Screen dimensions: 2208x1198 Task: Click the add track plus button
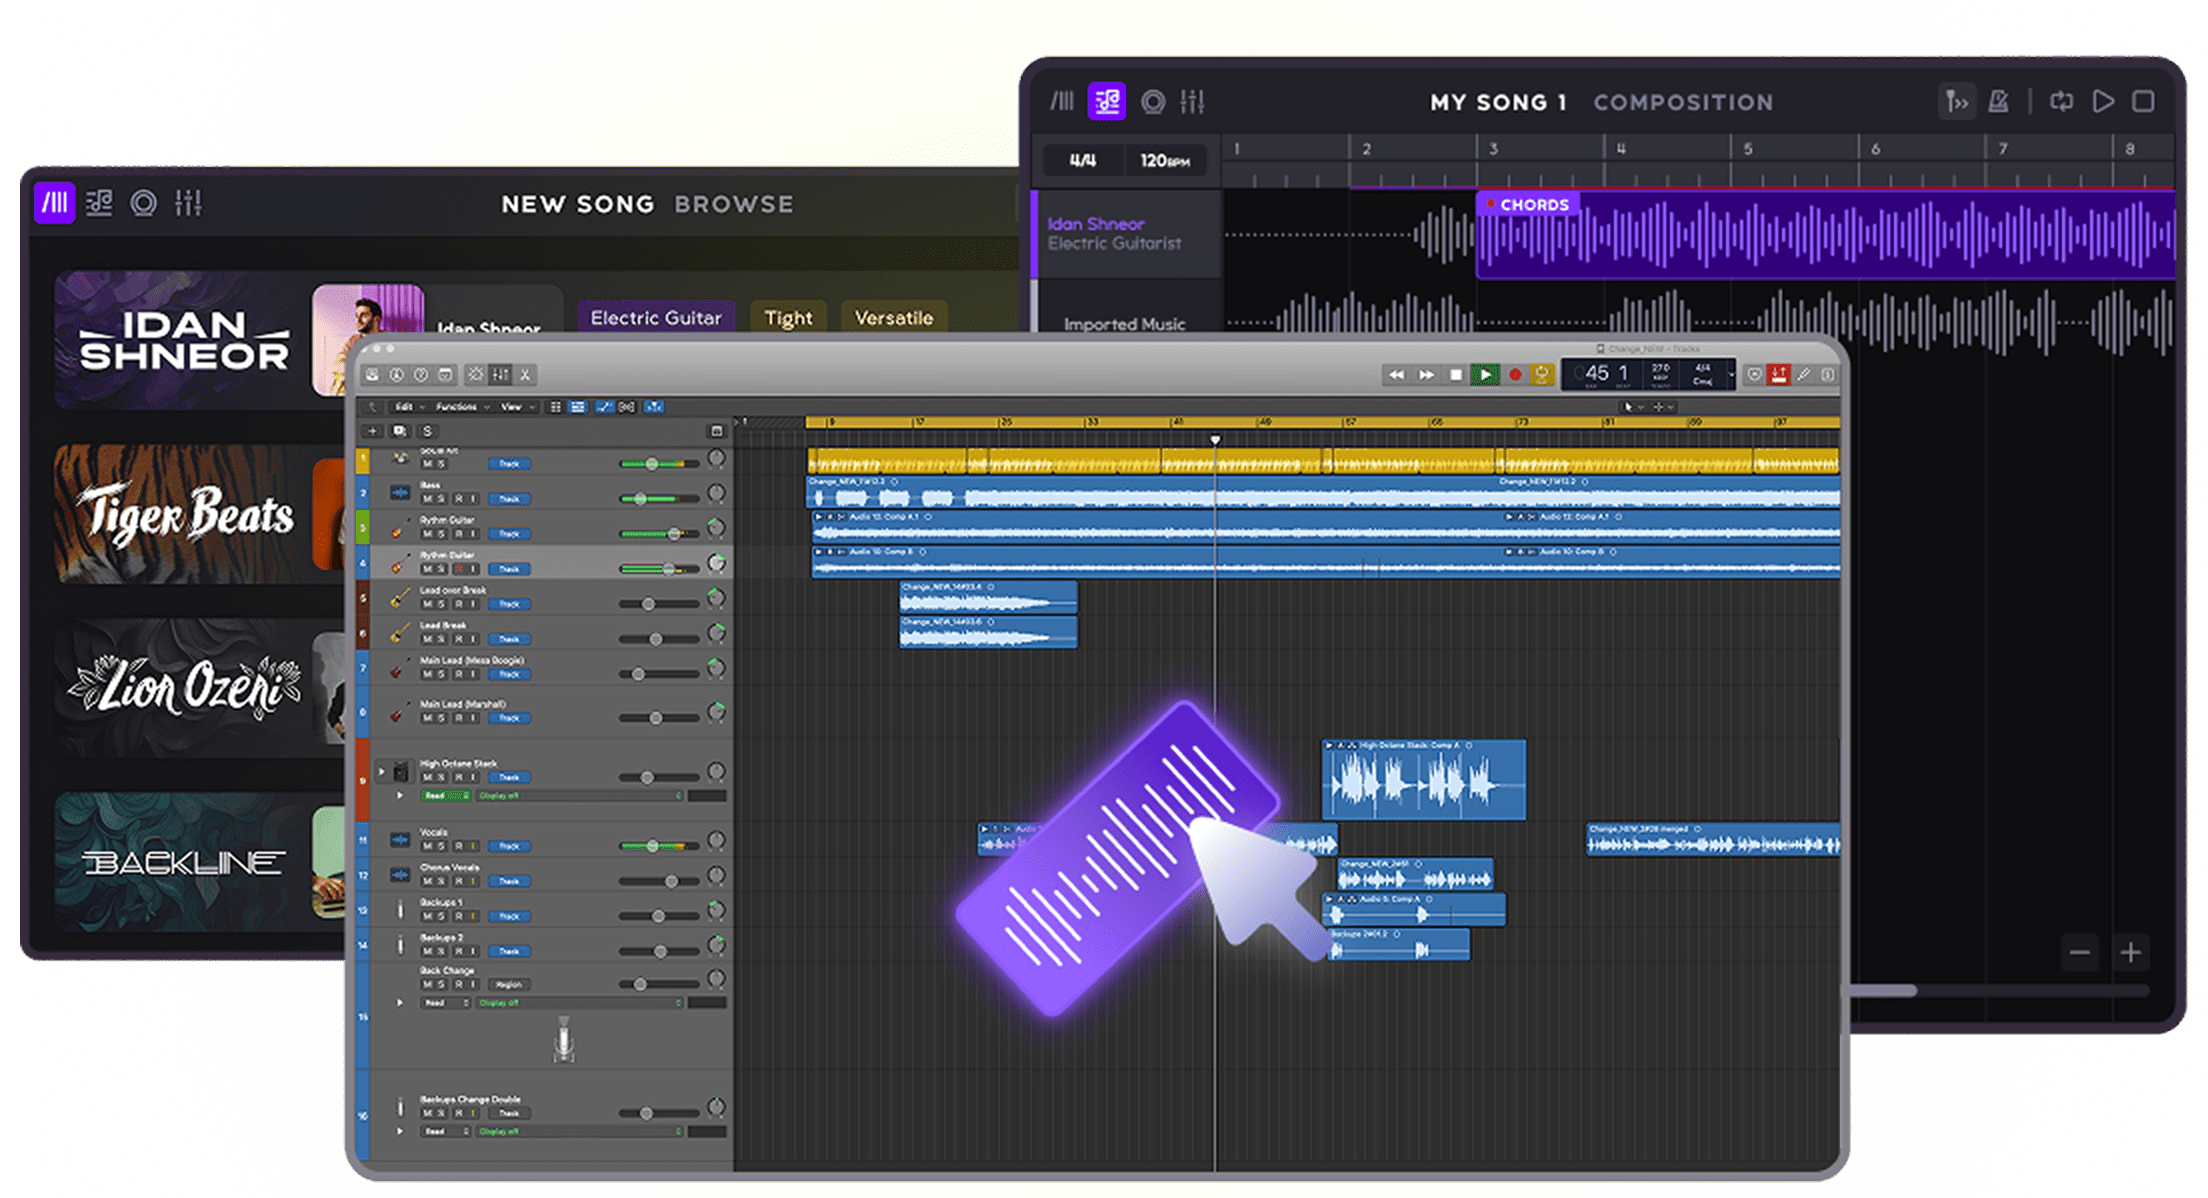pos(373,431)
